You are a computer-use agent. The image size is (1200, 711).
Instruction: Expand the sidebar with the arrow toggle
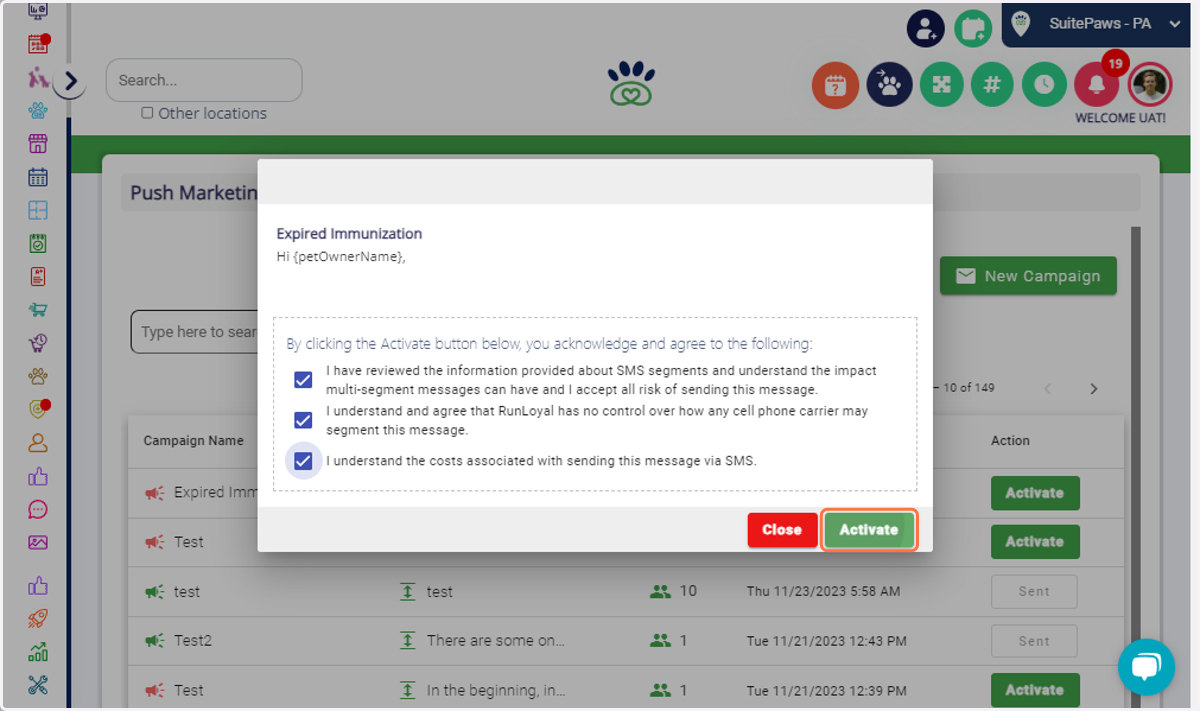(70, 81)
